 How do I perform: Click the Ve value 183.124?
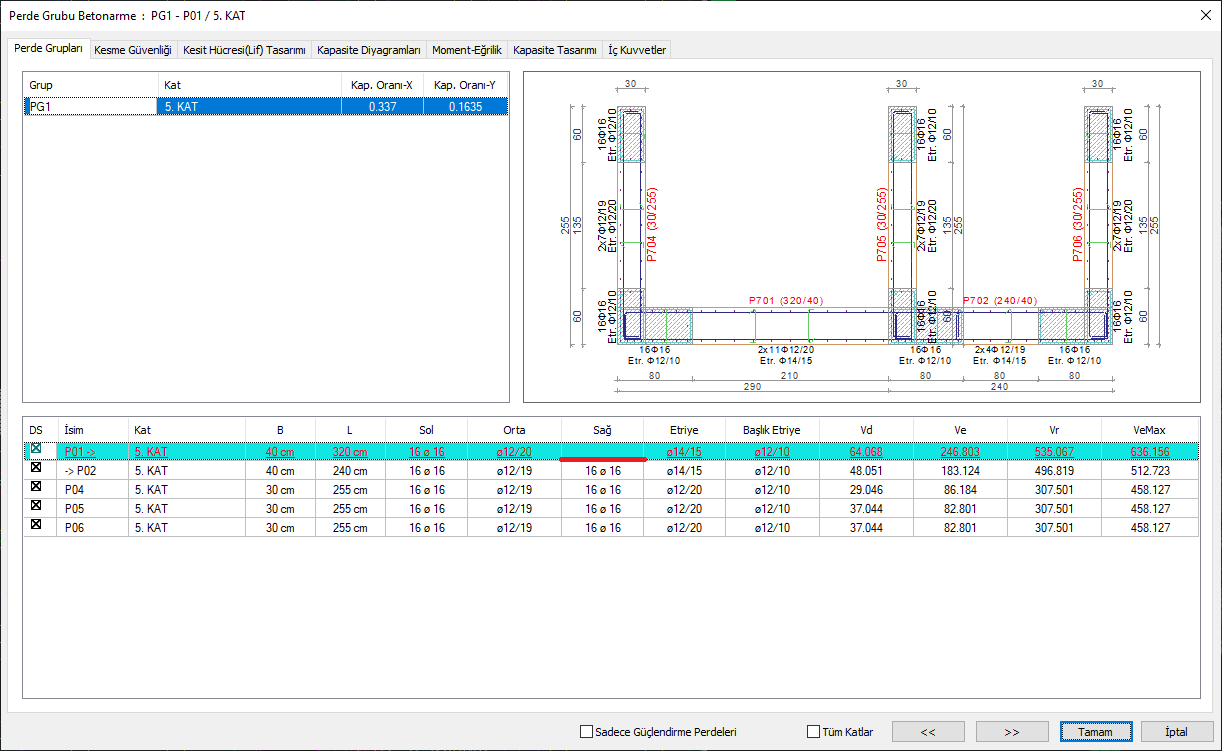click(x=960, y=471)
